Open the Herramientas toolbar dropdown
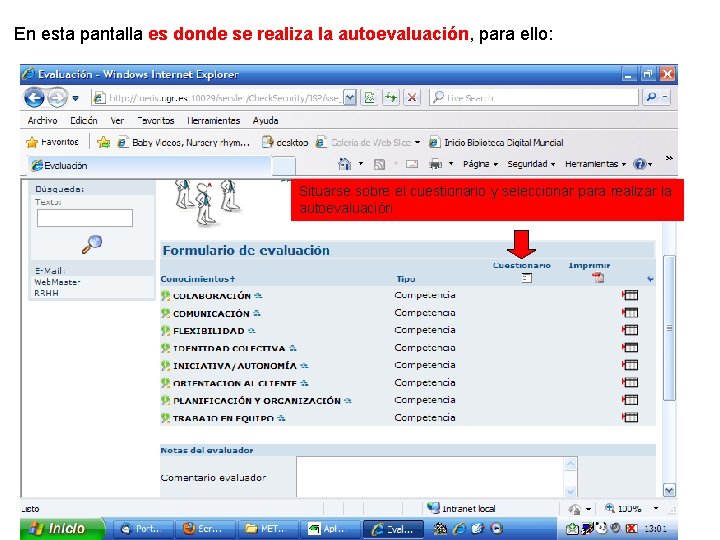 coord(596,164)
